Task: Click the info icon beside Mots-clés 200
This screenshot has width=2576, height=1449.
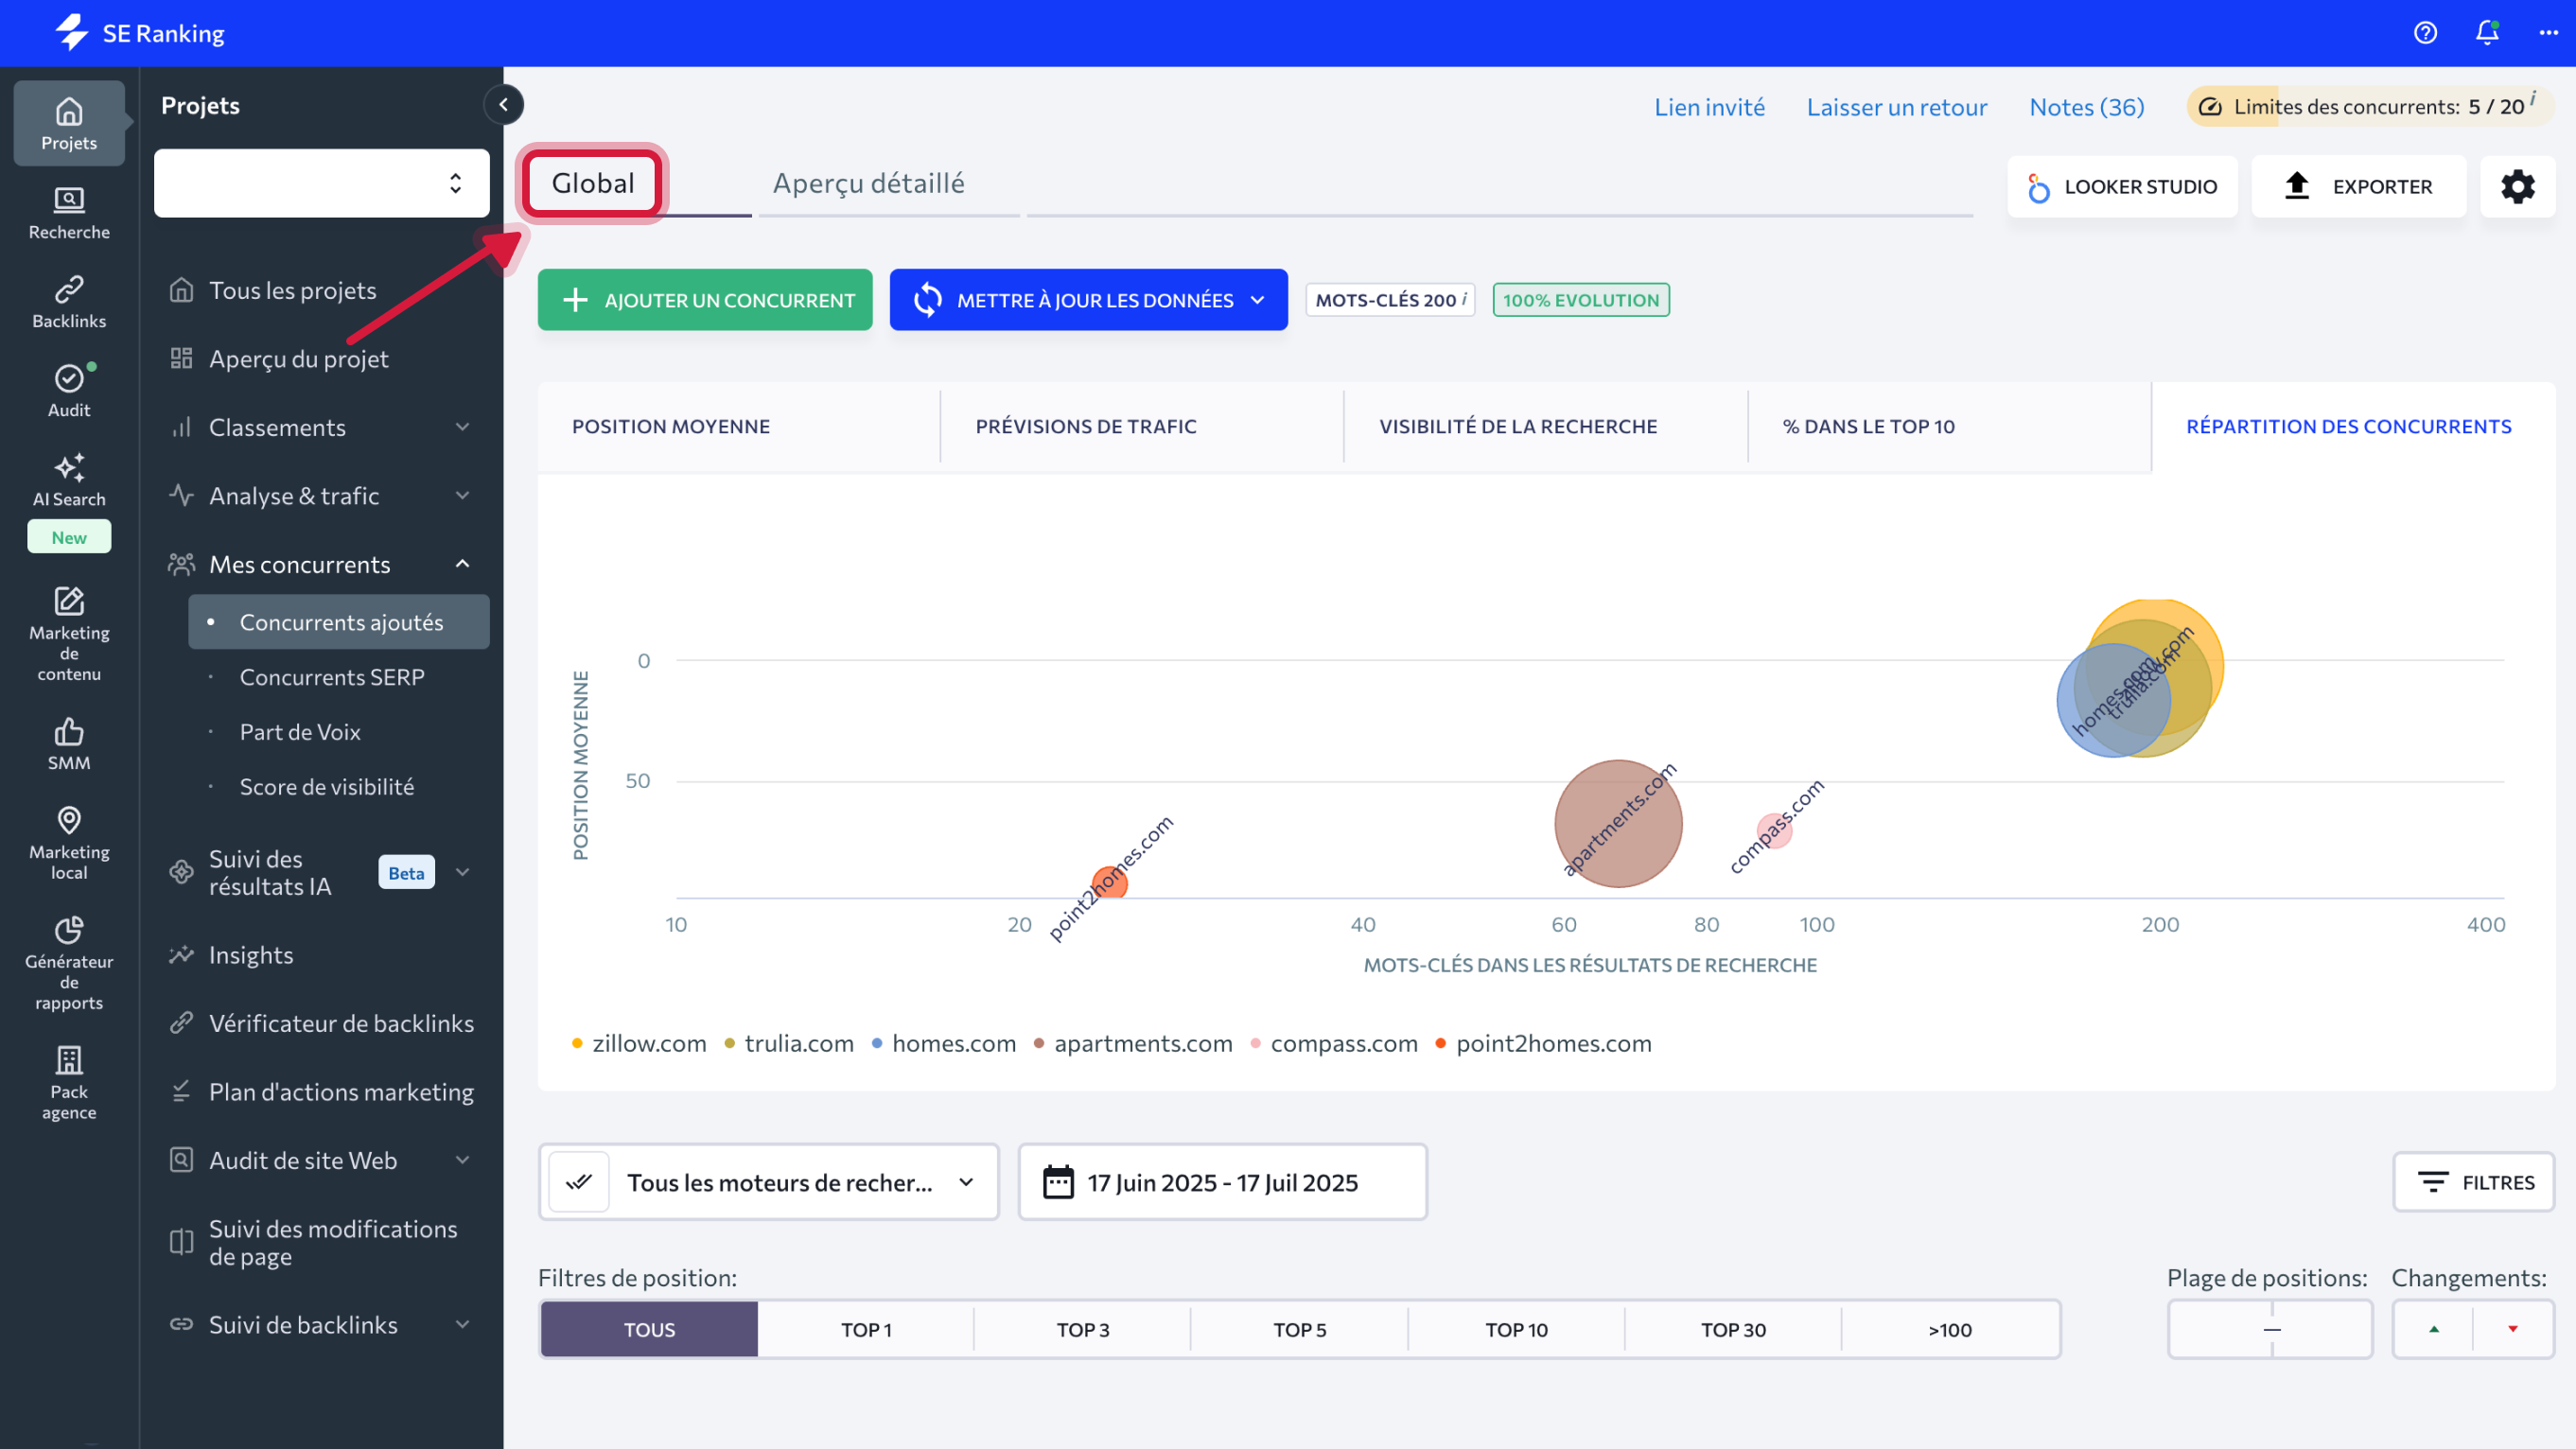Action: point(1465,298)
